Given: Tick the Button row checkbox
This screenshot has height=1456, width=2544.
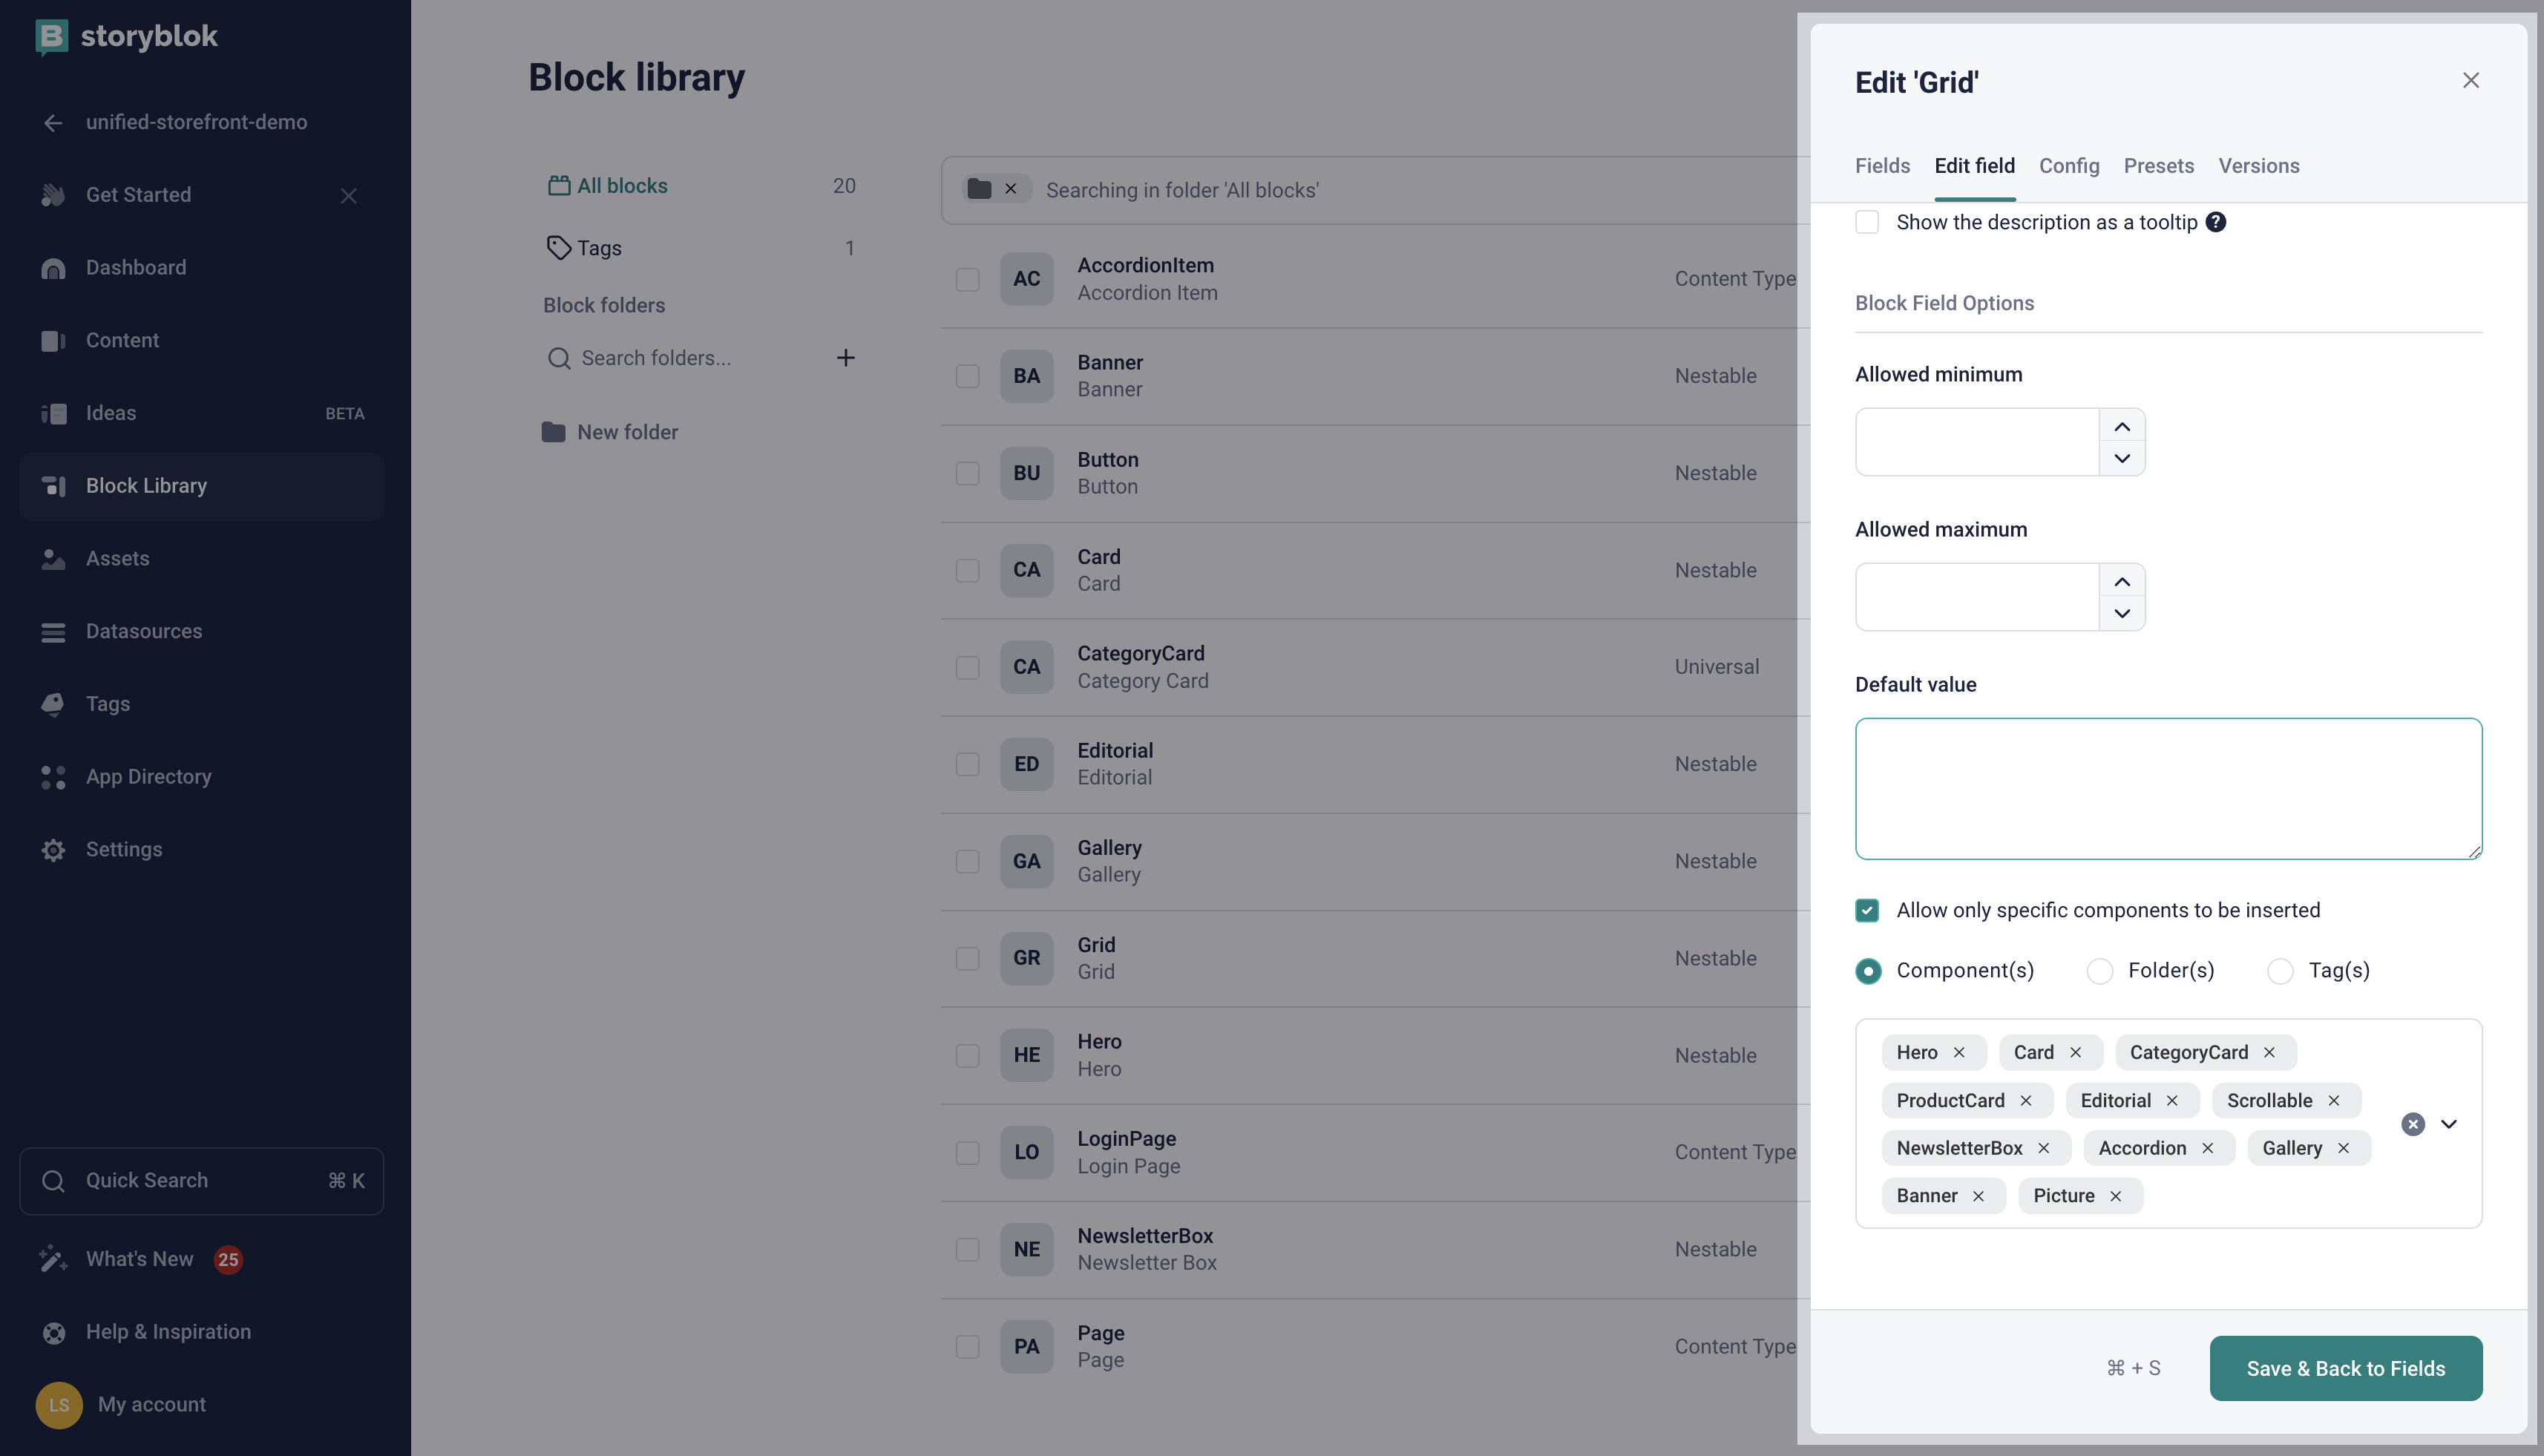Looking at the screenshot, I should [967, 473].
